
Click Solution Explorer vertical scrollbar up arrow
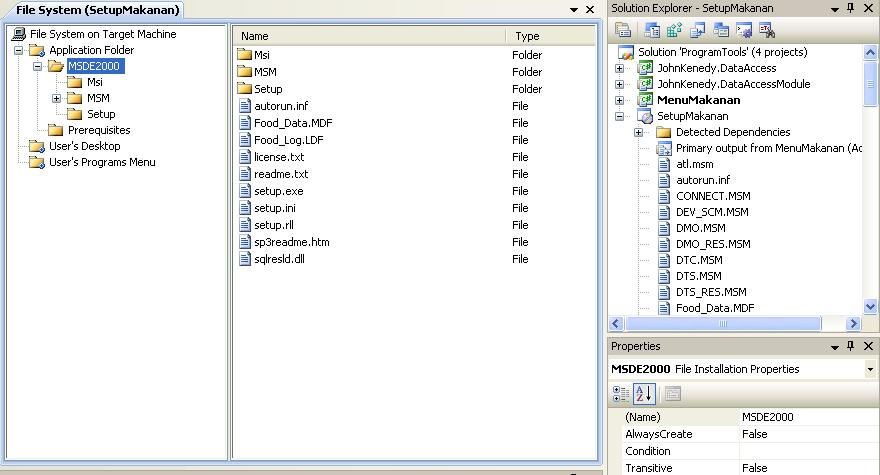pyautogui.click(x=870, y=53)
